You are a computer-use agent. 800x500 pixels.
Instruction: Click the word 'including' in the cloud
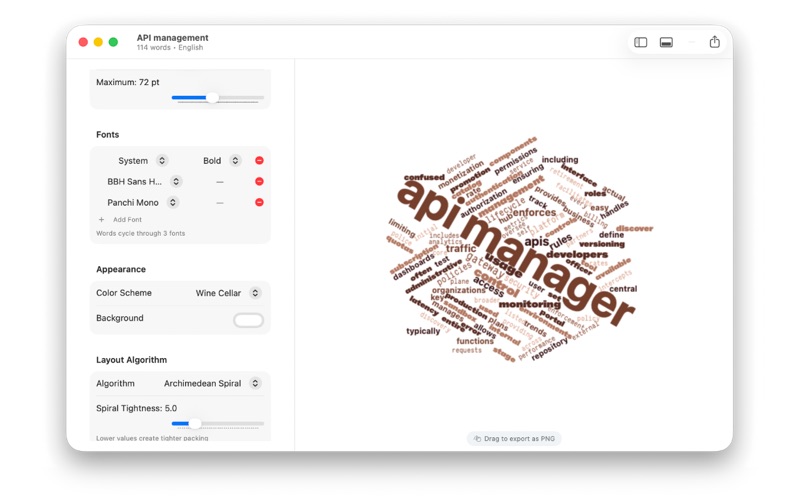point(560,160)
